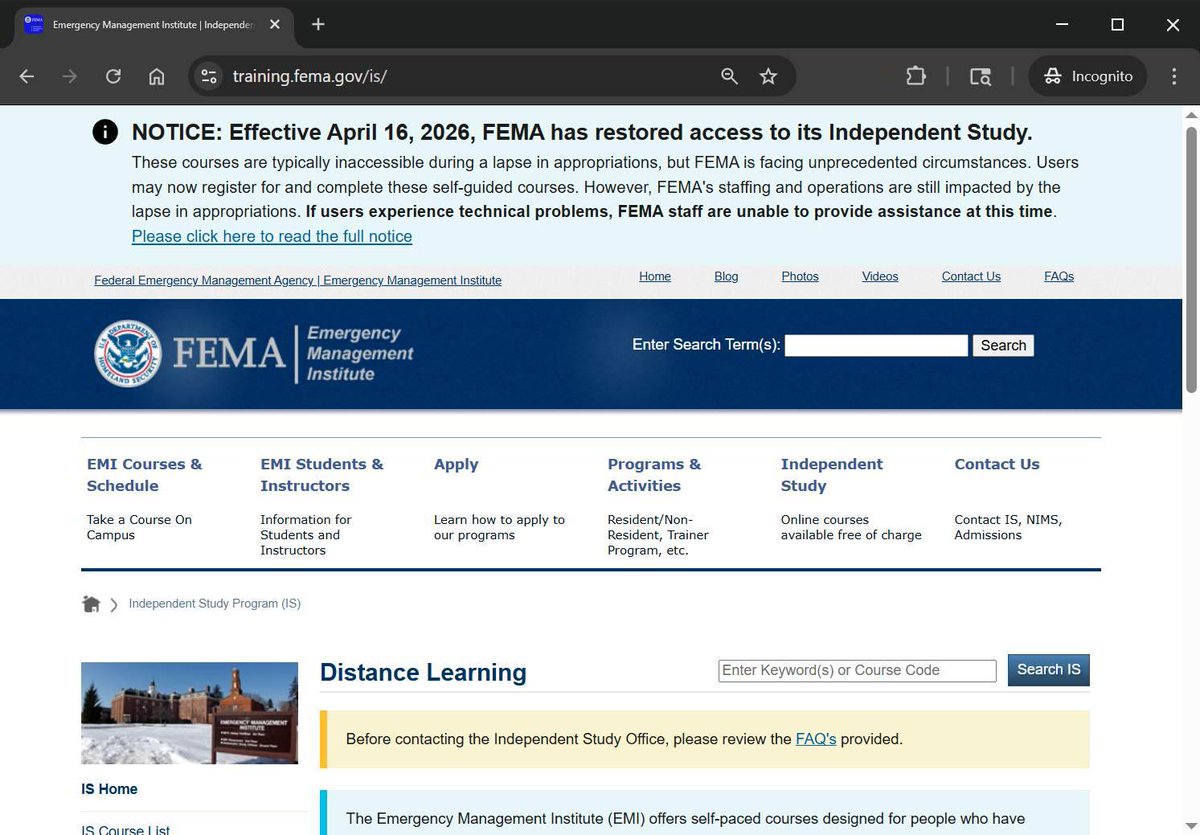The width and height of the screenshot is (1200, 835).
Task: Click the header Search button
Action: [1003, 345]
